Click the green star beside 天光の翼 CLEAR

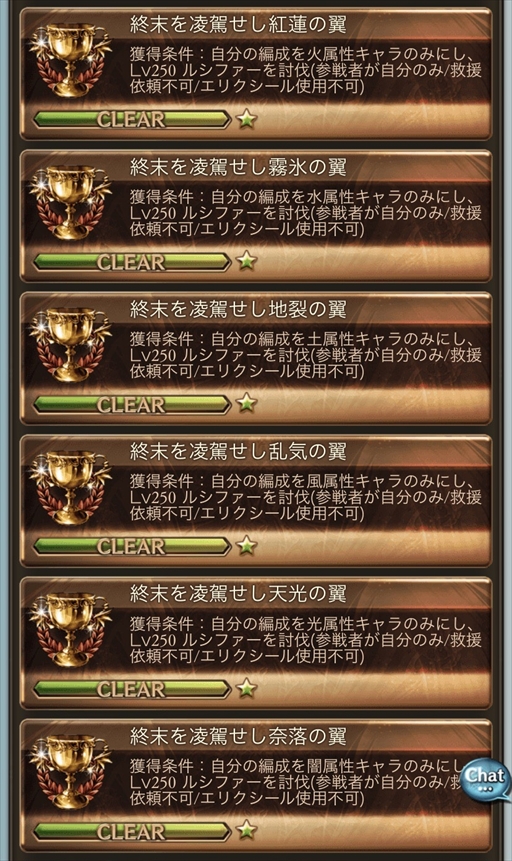coord(247,688)
